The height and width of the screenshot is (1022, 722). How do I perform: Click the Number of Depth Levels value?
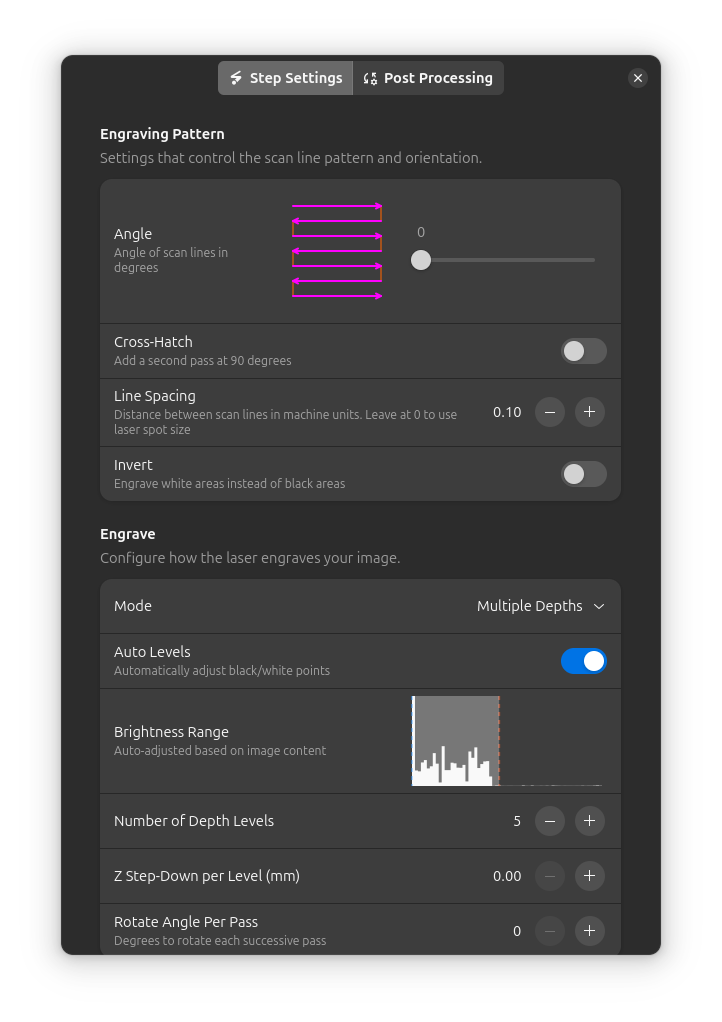516,821
